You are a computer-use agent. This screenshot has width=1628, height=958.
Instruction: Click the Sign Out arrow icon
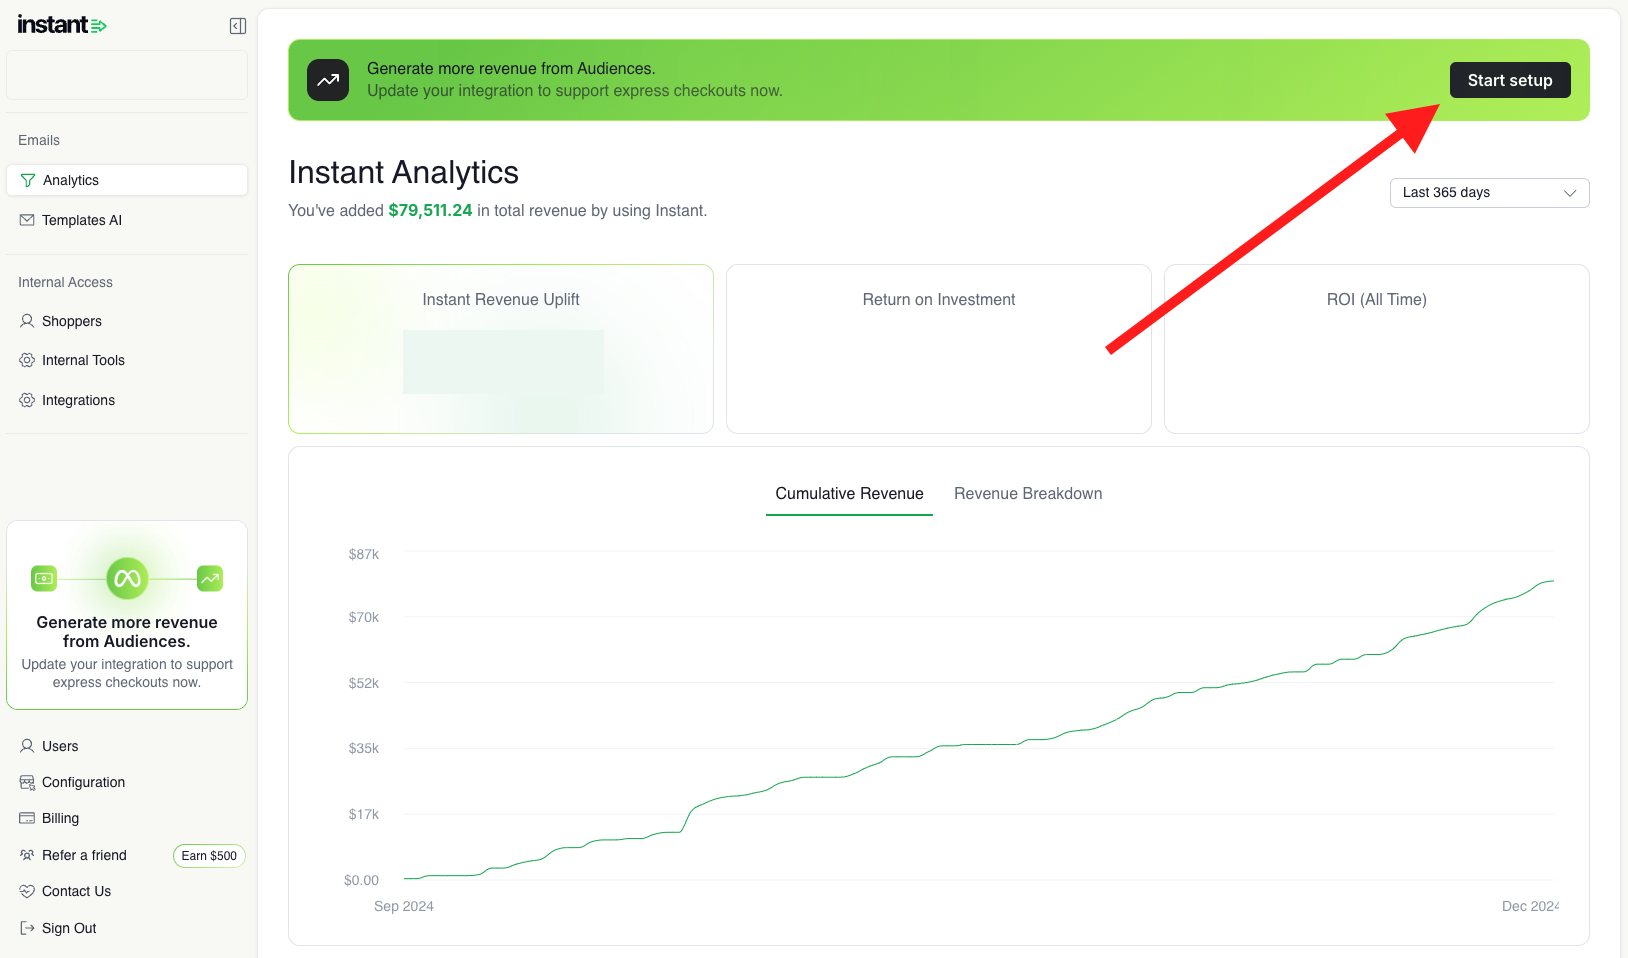[27, 928]
